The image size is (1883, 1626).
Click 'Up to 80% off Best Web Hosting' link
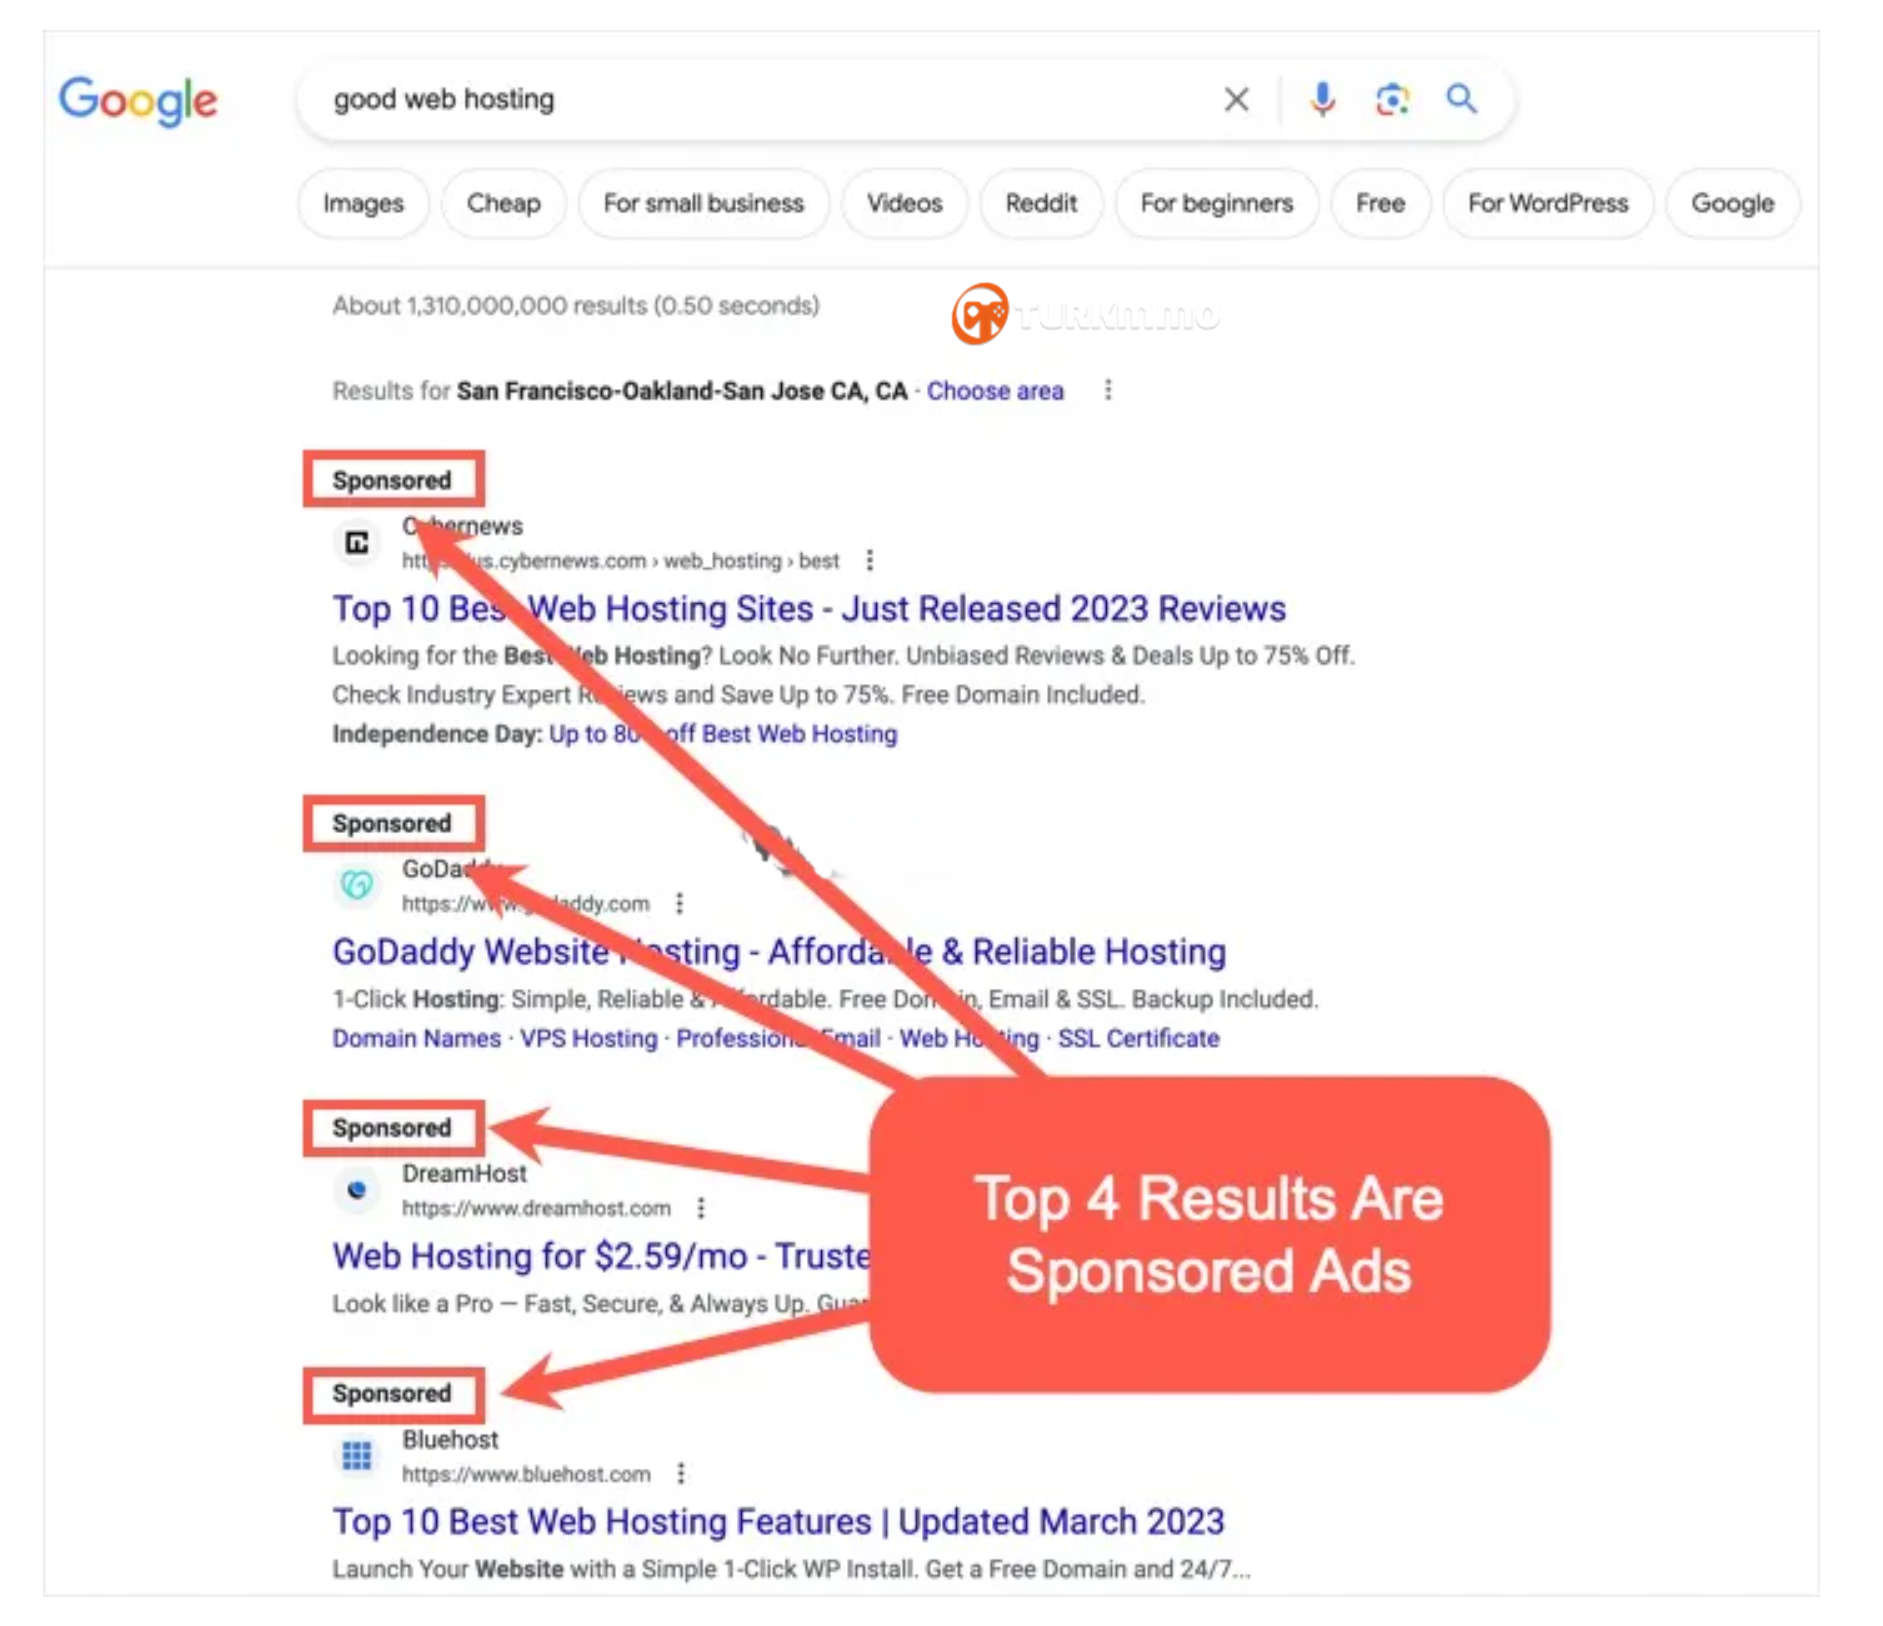[723, 734]
